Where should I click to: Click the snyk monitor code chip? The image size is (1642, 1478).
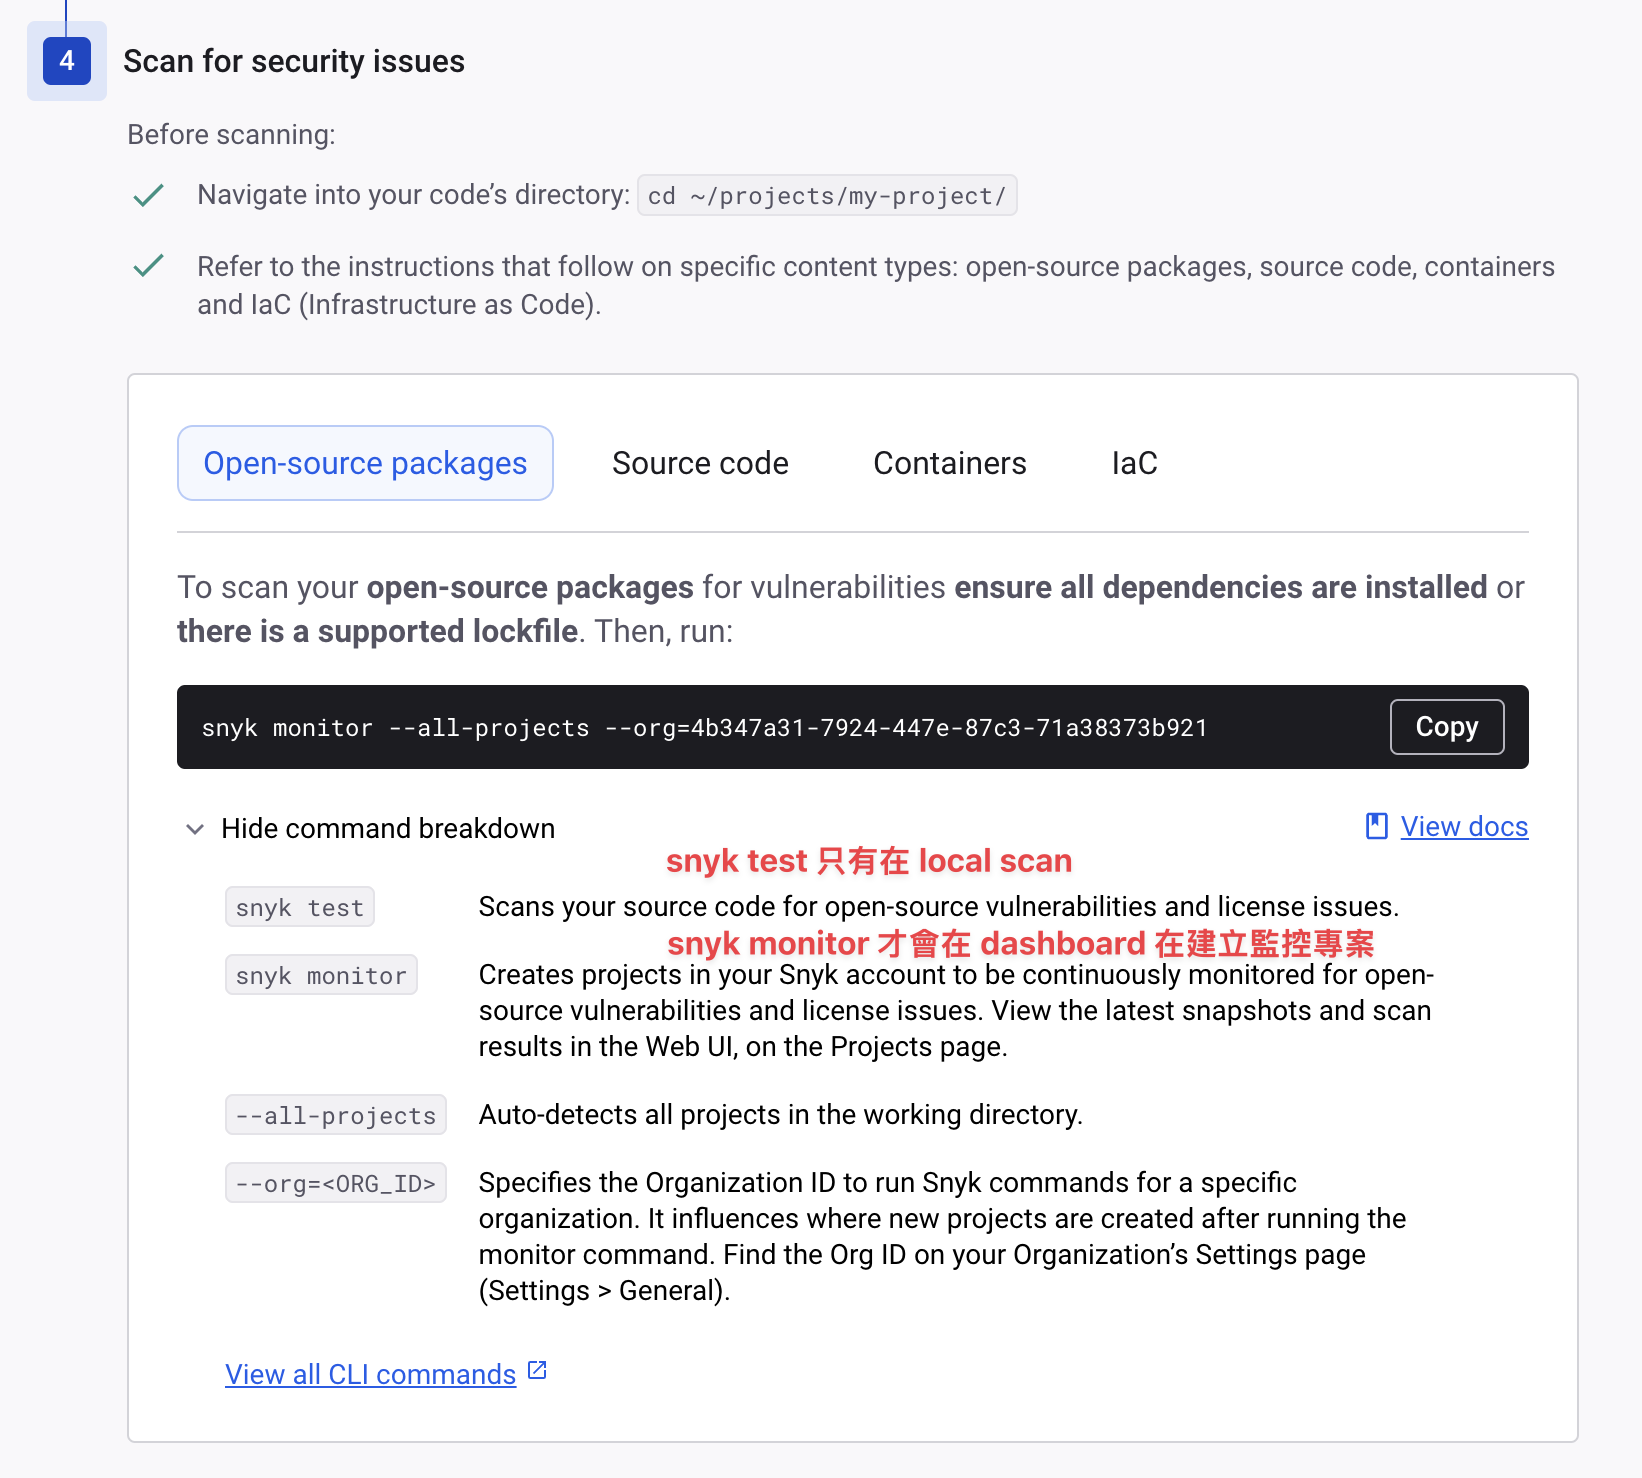pos(321,976)
